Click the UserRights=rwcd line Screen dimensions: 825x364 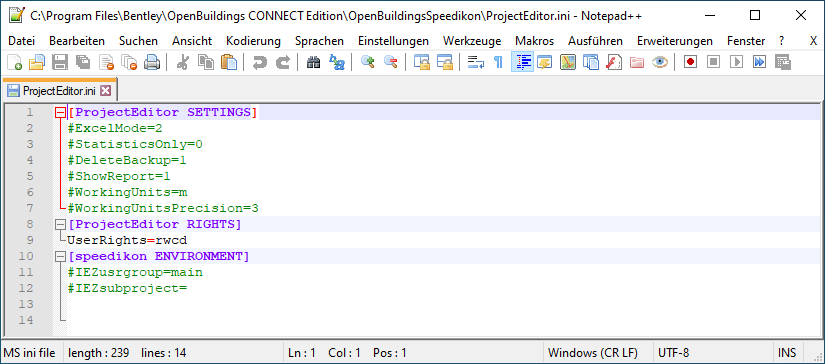coord(127,240)
